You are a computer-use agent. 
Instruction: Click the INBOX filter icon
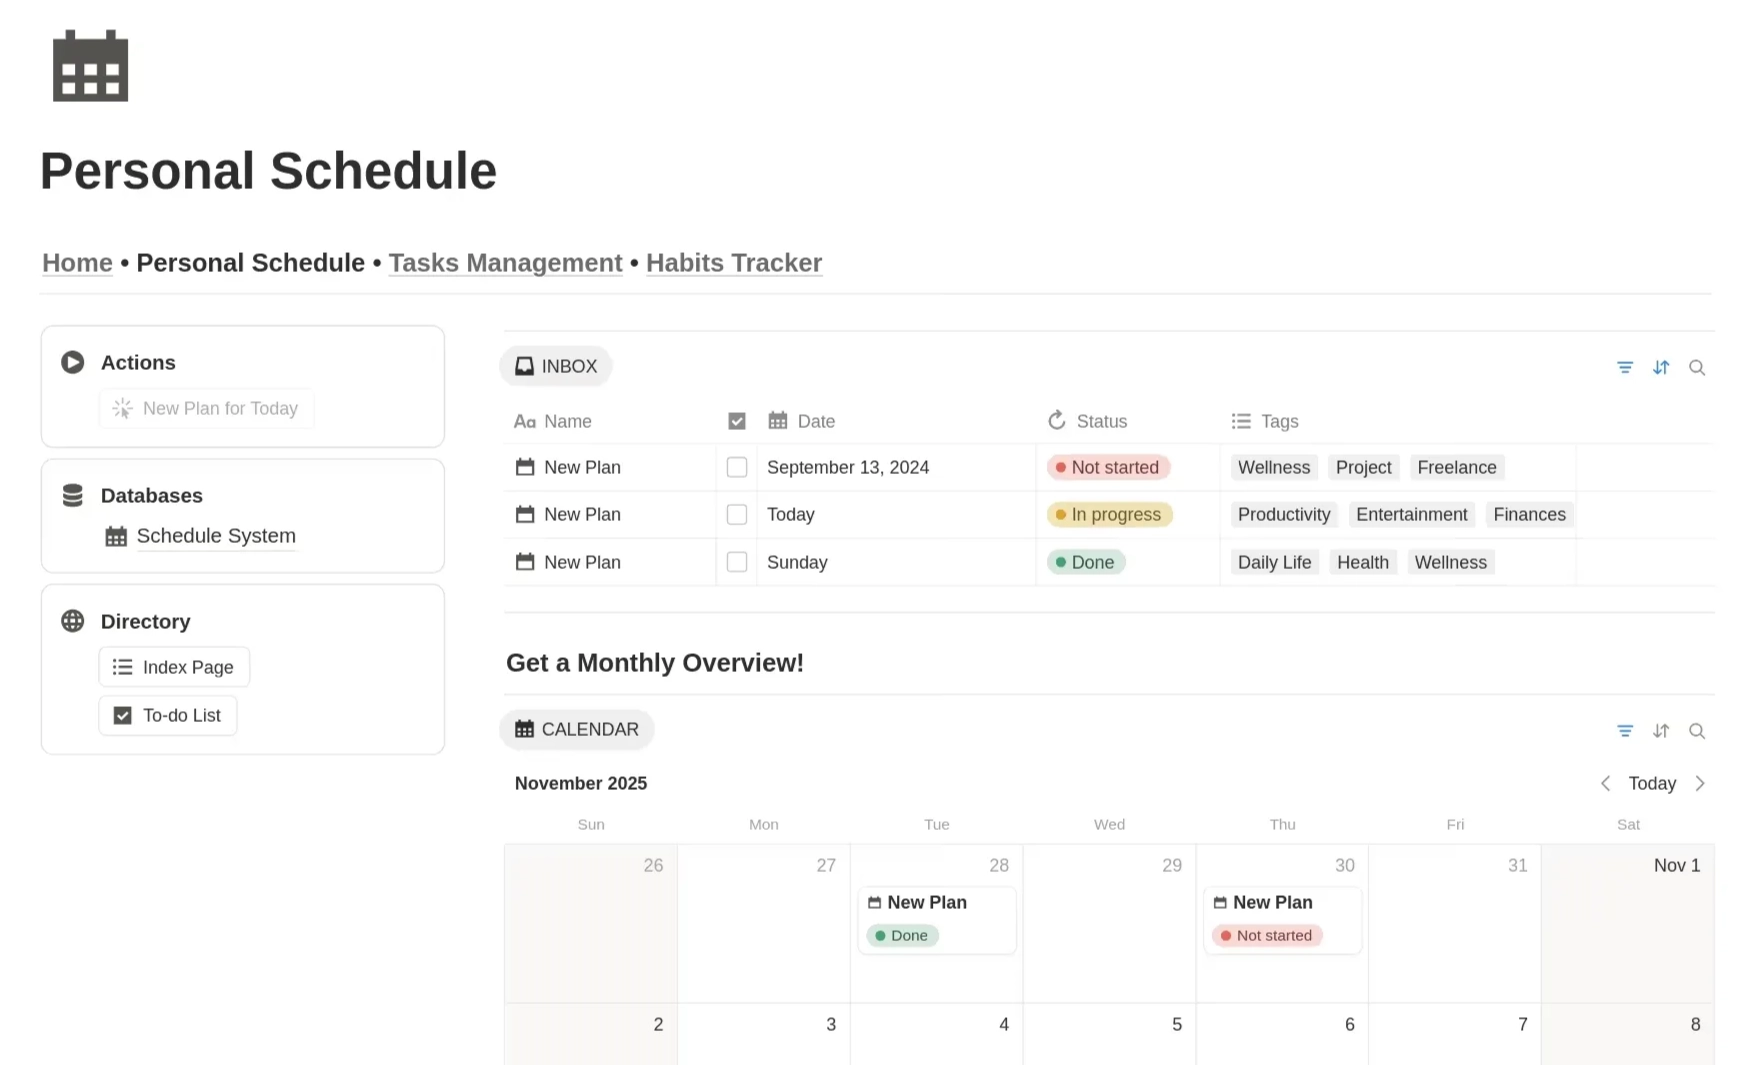click(x=1625, y=368)
